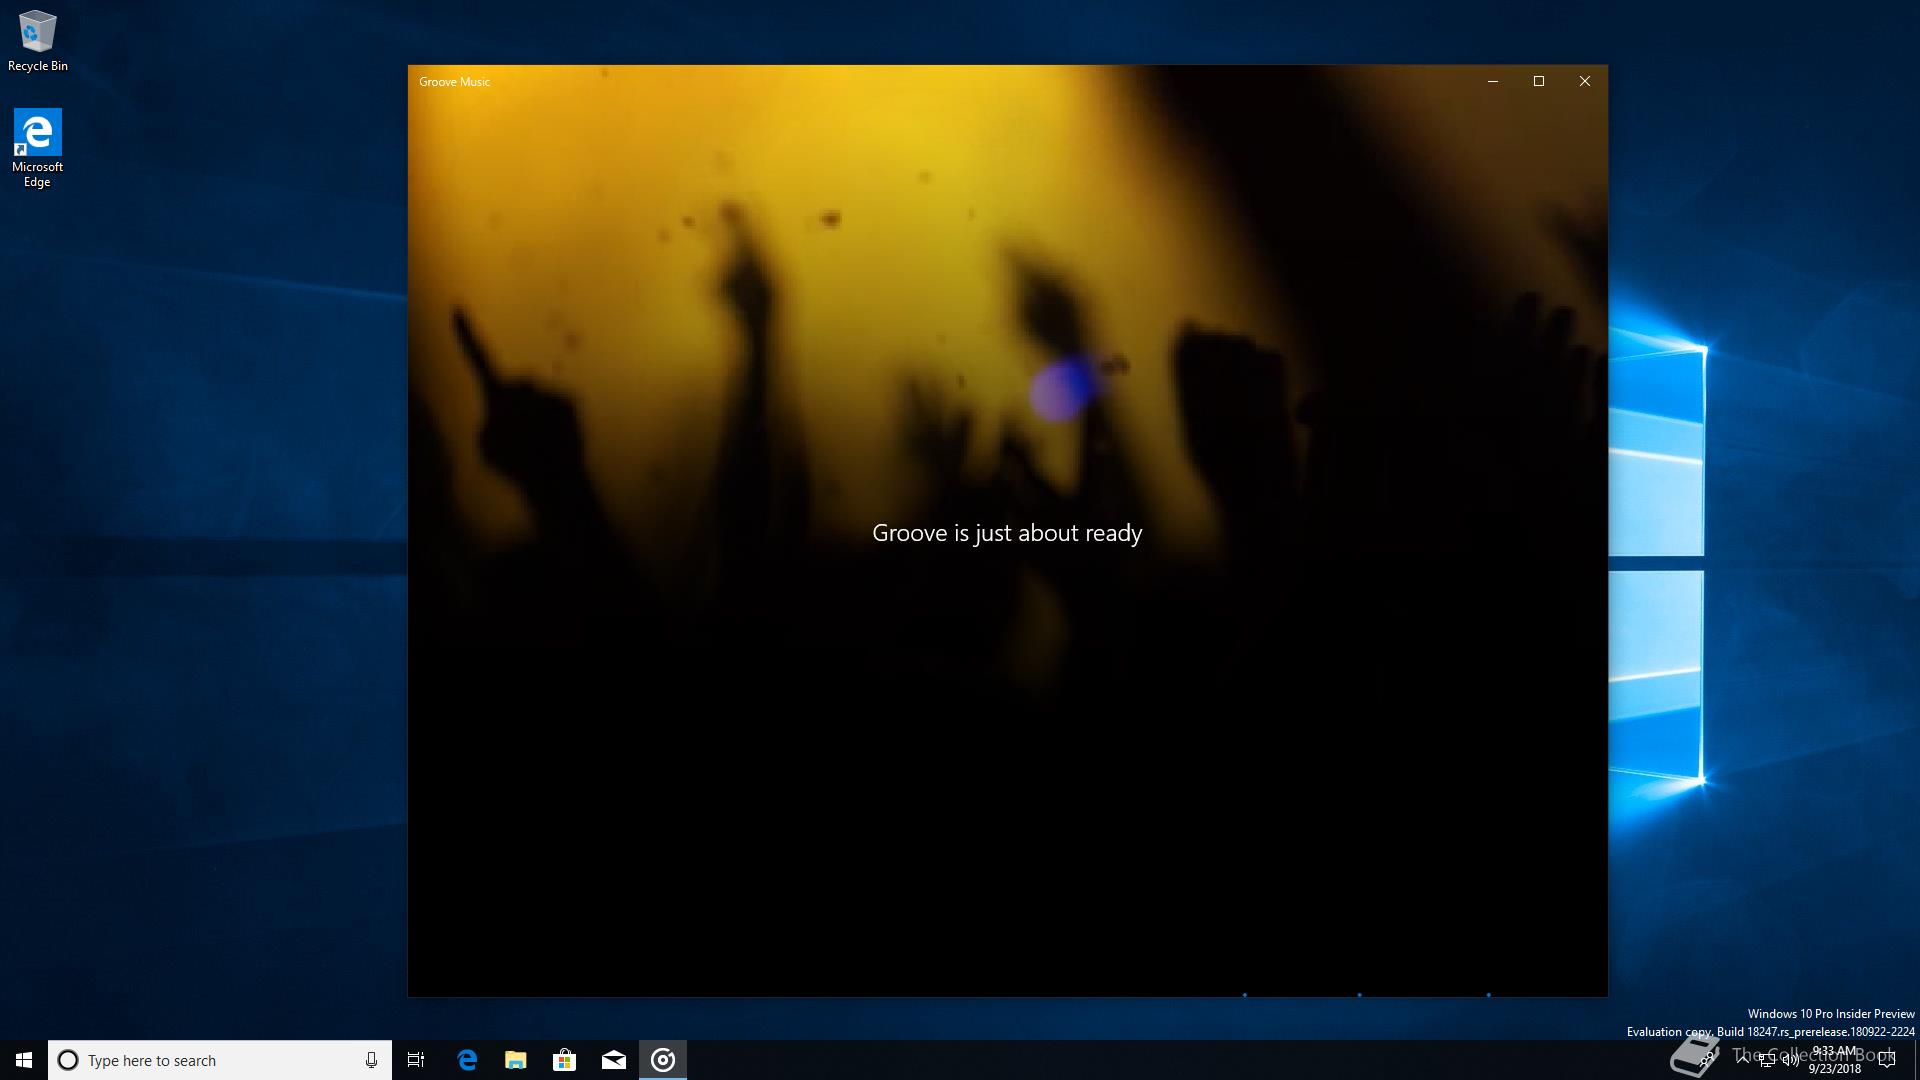Click the Groove Music taskbar icon
The height and width of the screenshot is (1080, 1920).
coord(663,1060)
